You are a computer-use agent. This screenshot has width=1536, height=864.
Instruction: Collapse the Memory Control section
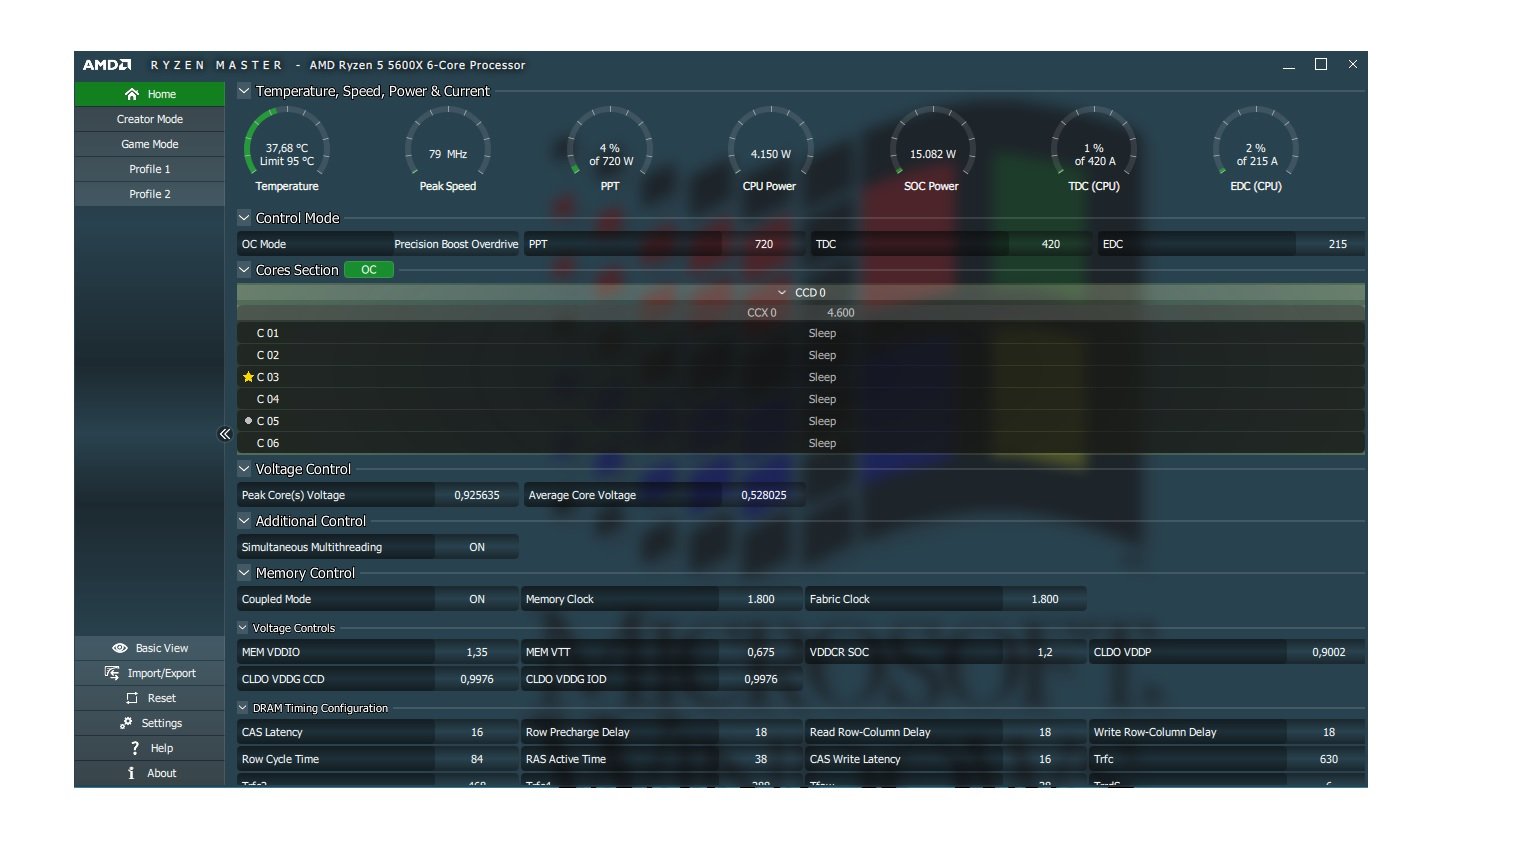coord(244,573)
